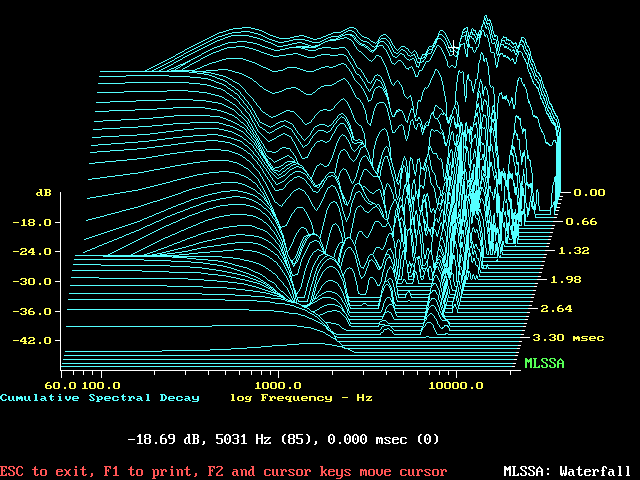The height and width of the screenshot is (480, 640).
Task: Click the 3.30 msec time label
Action: [568, 338]
